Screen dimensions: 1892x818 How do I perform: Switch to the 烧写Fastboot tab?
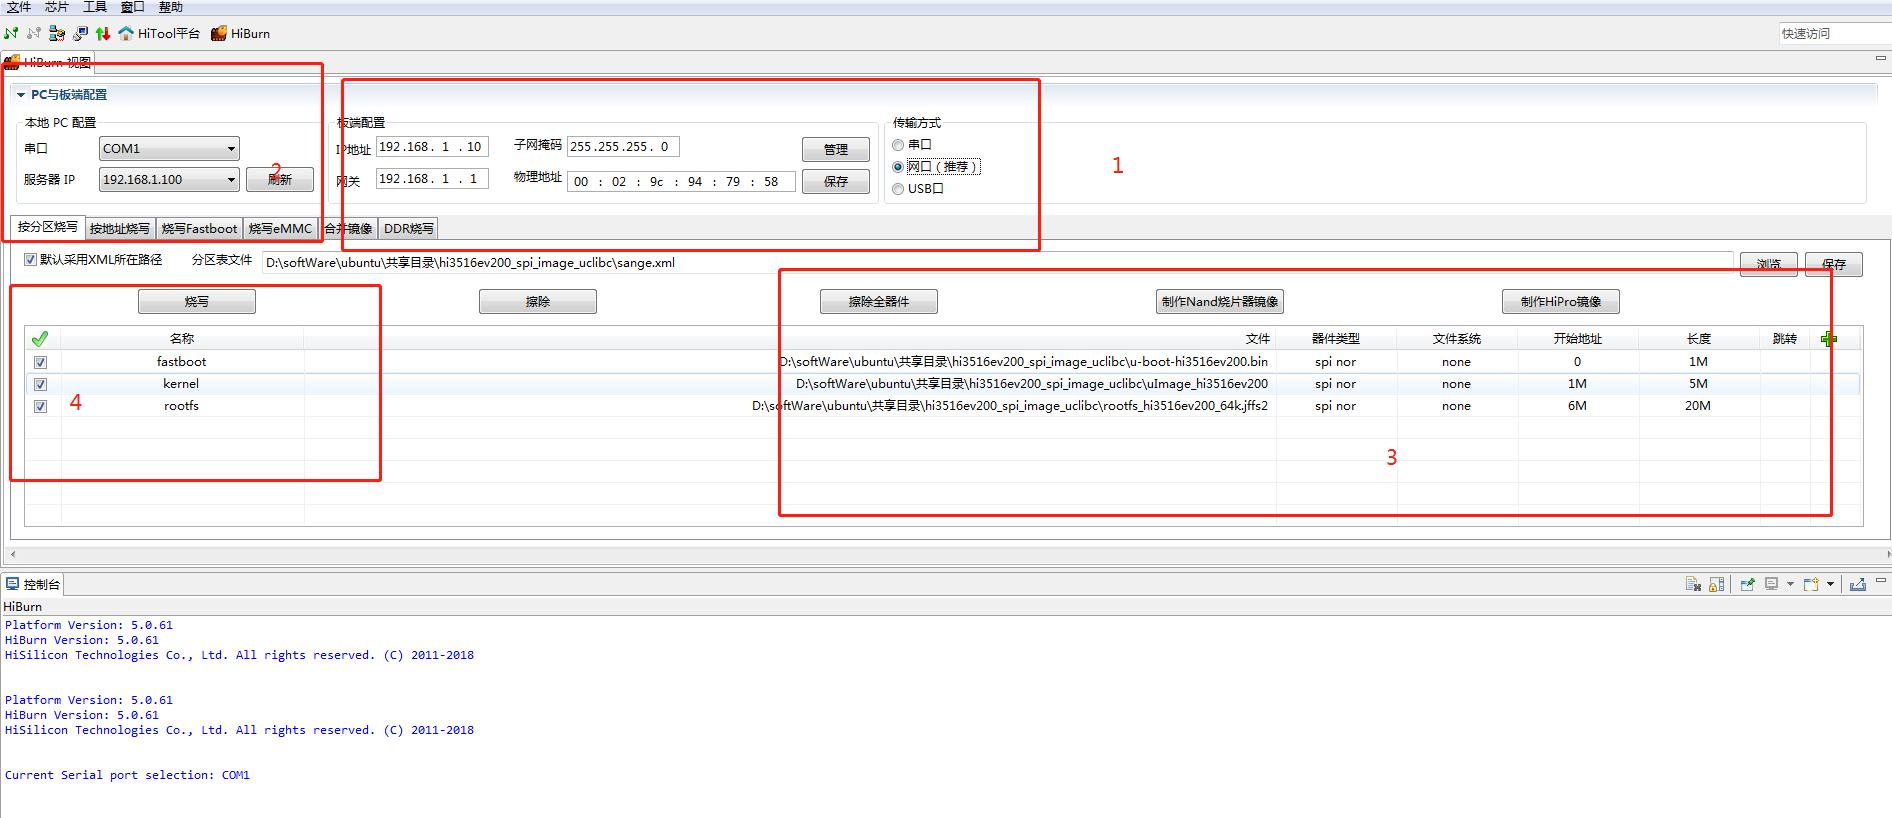(x=200, y=229)
